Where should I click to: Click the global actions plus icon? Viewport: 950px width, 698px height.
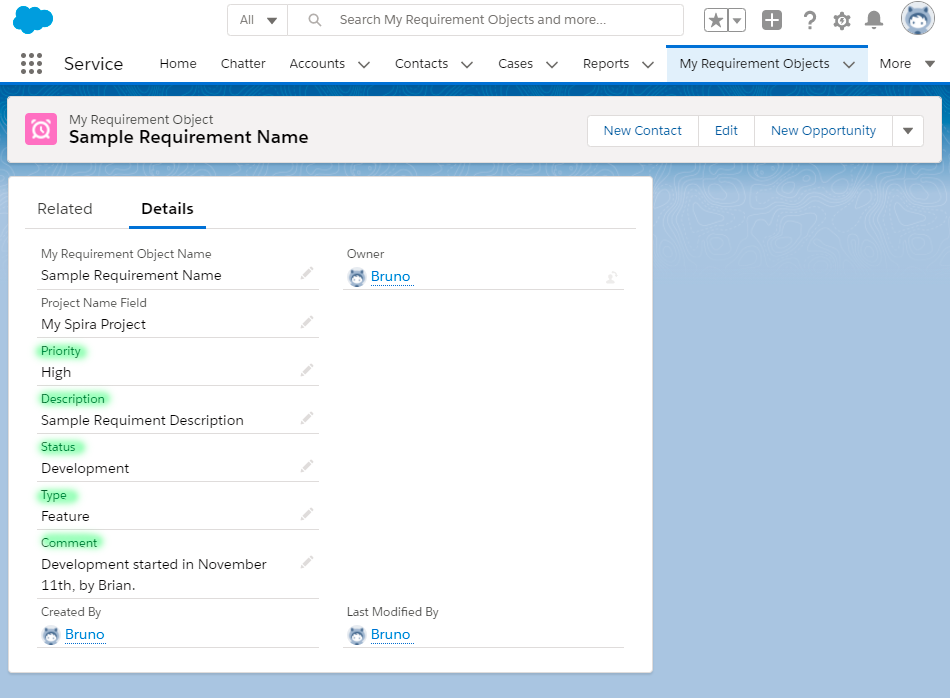tap(772, 20)
